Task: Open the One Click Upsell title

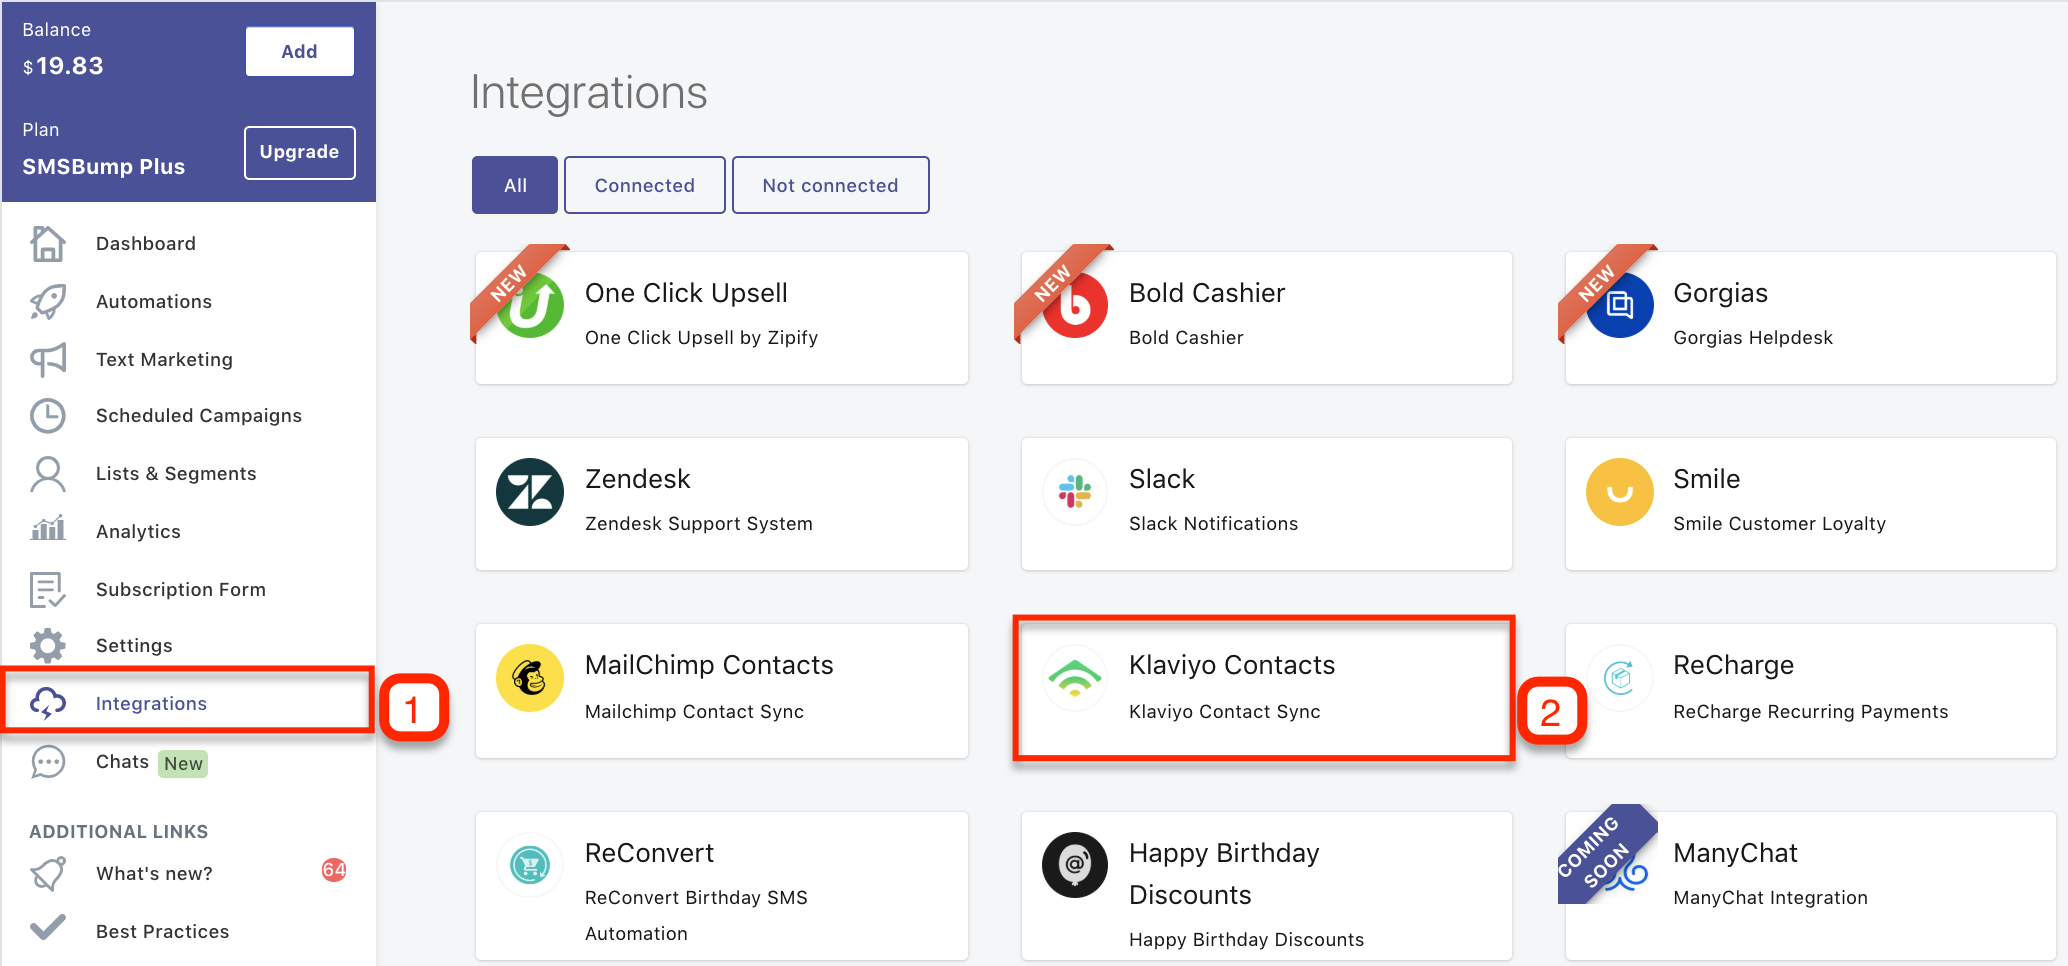Action: pyautogui.click(x=686, y=293)
